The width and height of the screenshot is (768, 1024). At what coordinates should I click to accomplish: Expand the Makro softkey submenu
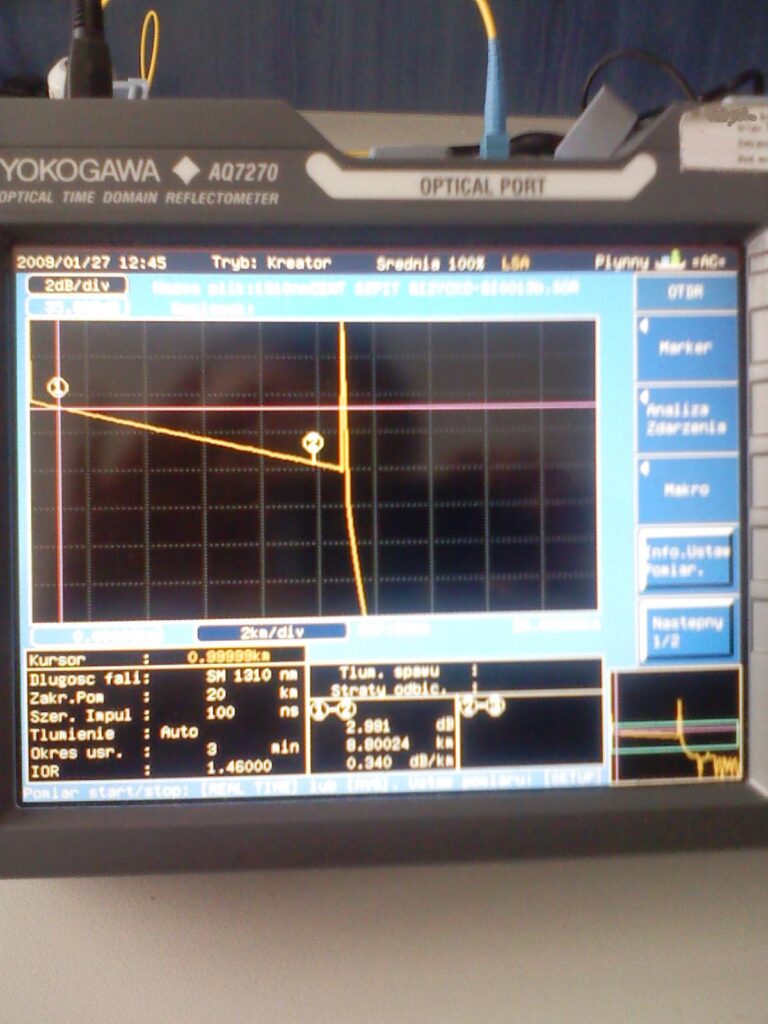tap(686, 490)
